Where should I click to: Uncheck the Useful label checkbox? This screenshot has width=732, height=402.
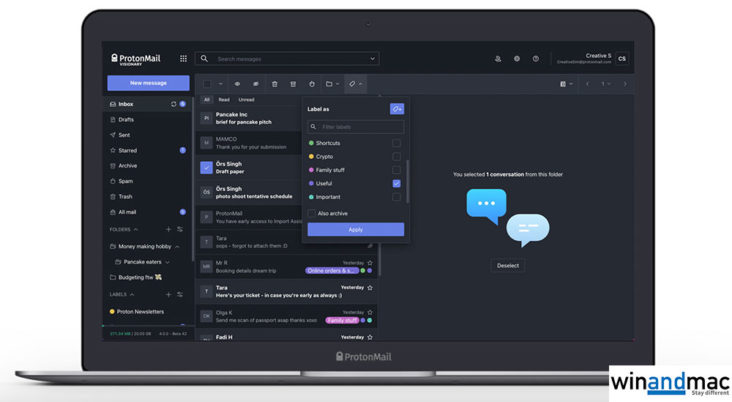click(x=397, y=184)
